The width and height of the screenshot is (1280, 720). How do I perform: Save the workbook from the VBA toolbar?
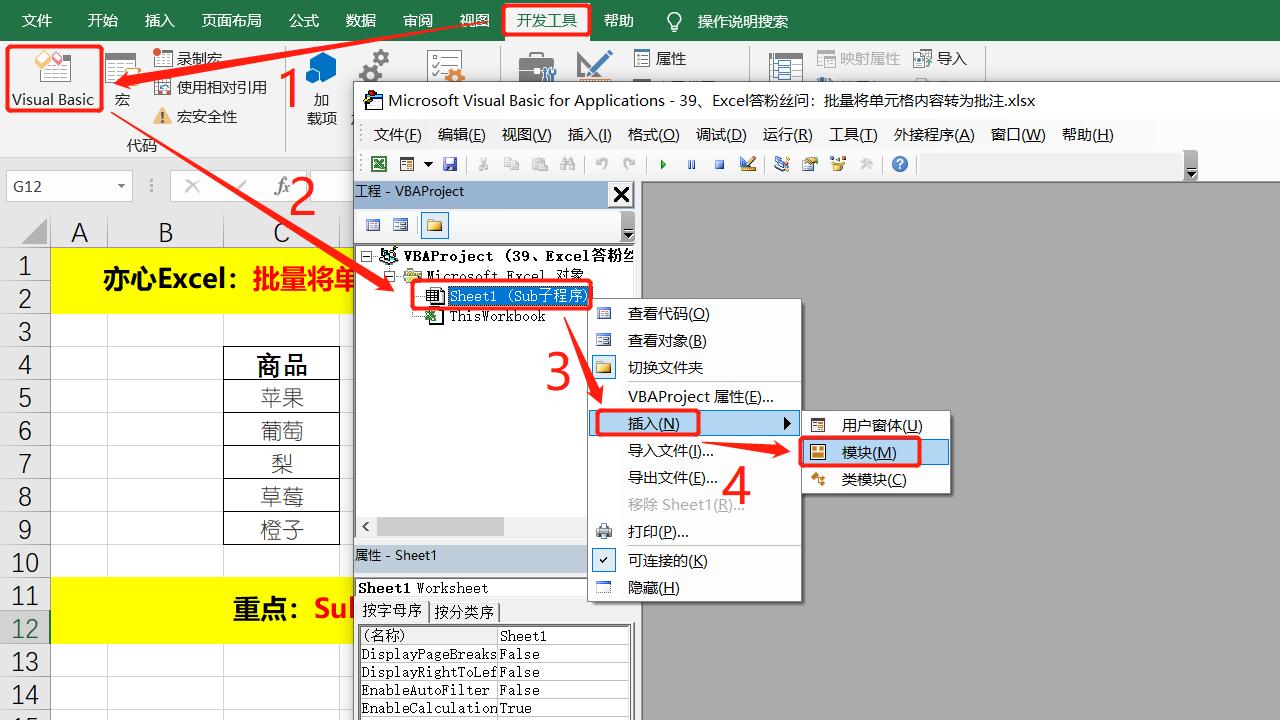(x=450, y=164)
